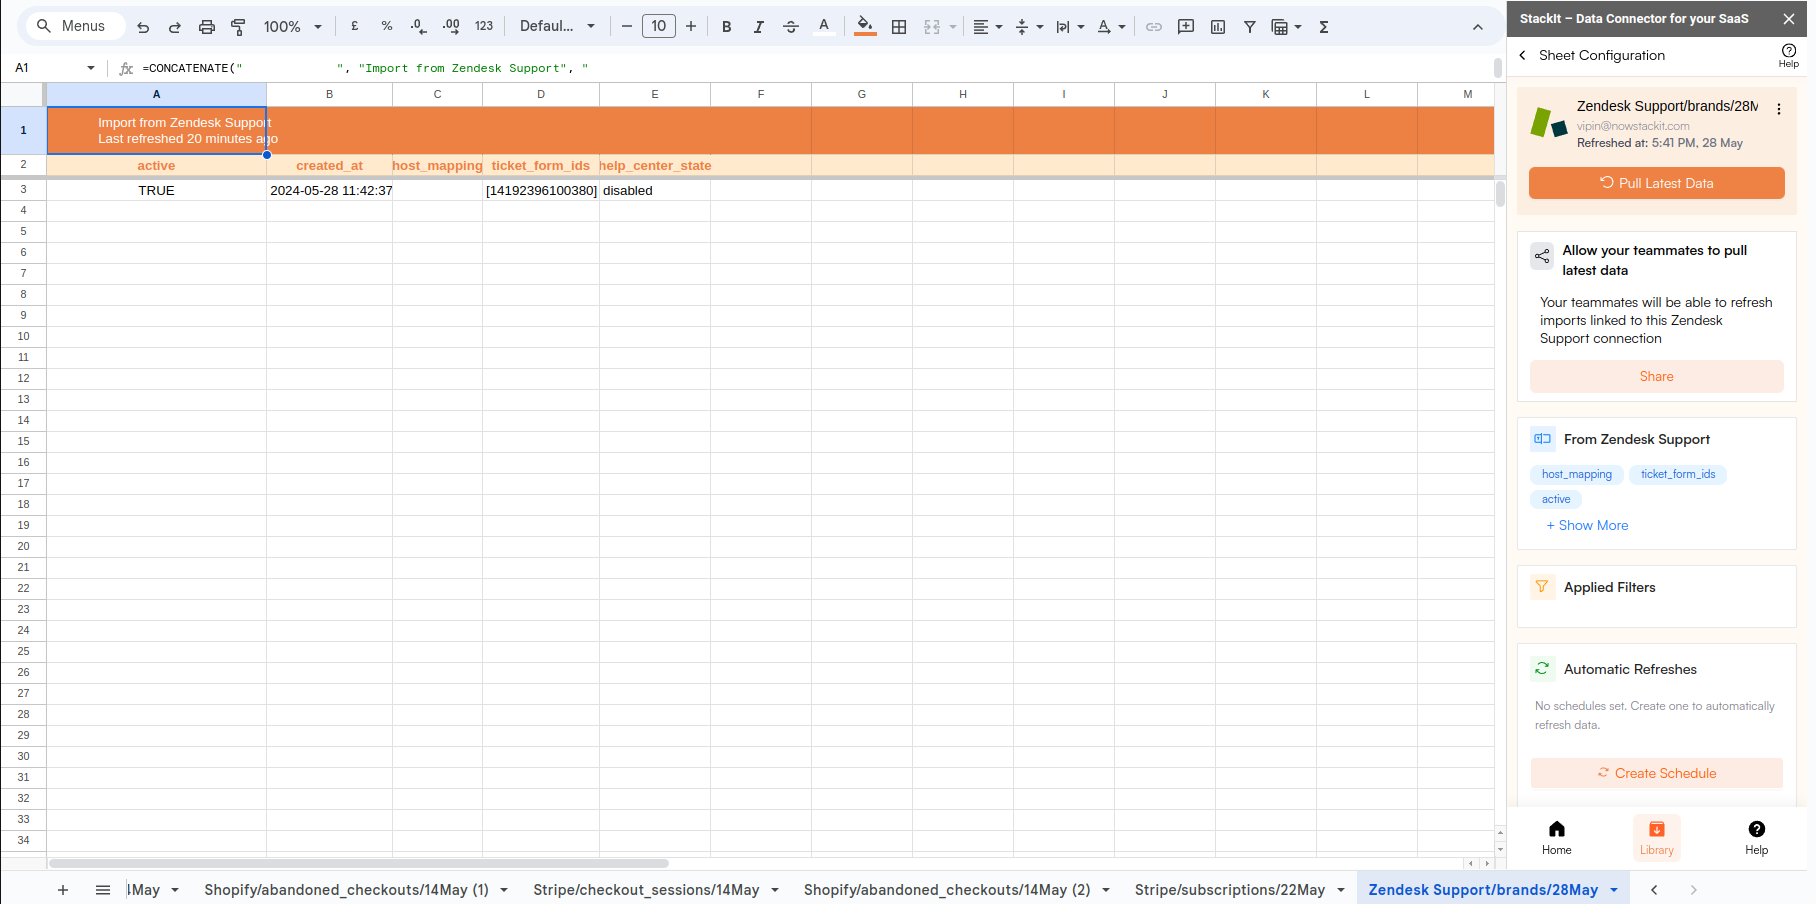Click the Insert chart icon
Viewport: 1816px width, 904px height.
point(1218,27)
